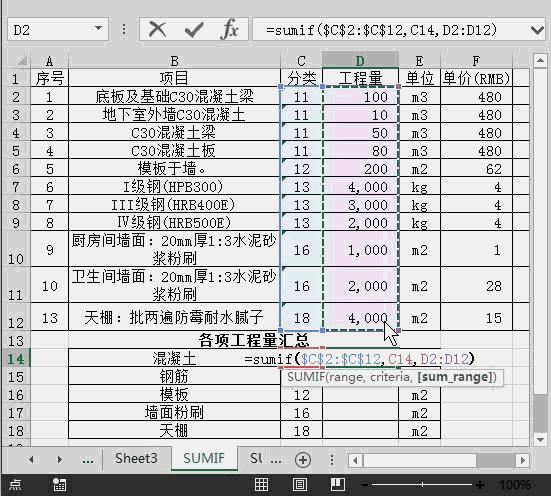Click unit price cell 28
The height and width of the screenshot is (496, 551).
click(476, 285)
